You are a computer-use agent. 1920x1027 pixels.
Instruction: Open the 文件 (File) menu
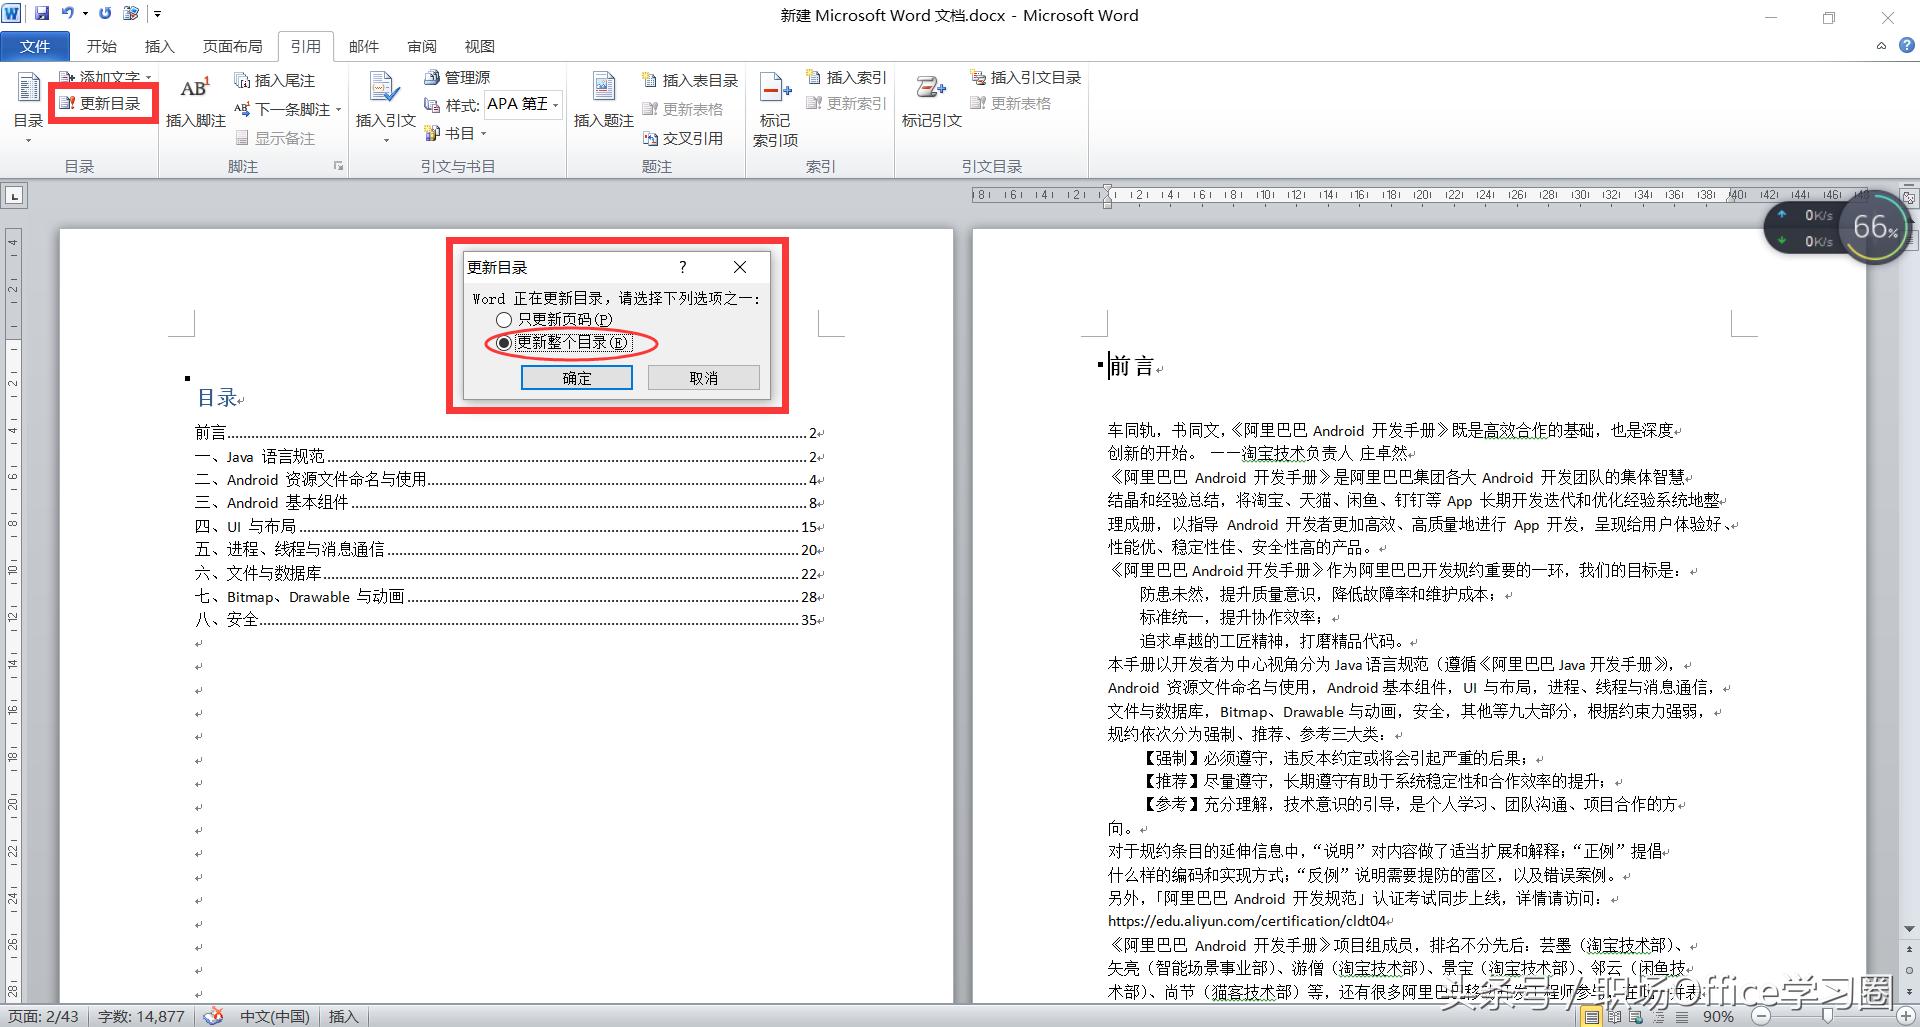tap(35, 46)
